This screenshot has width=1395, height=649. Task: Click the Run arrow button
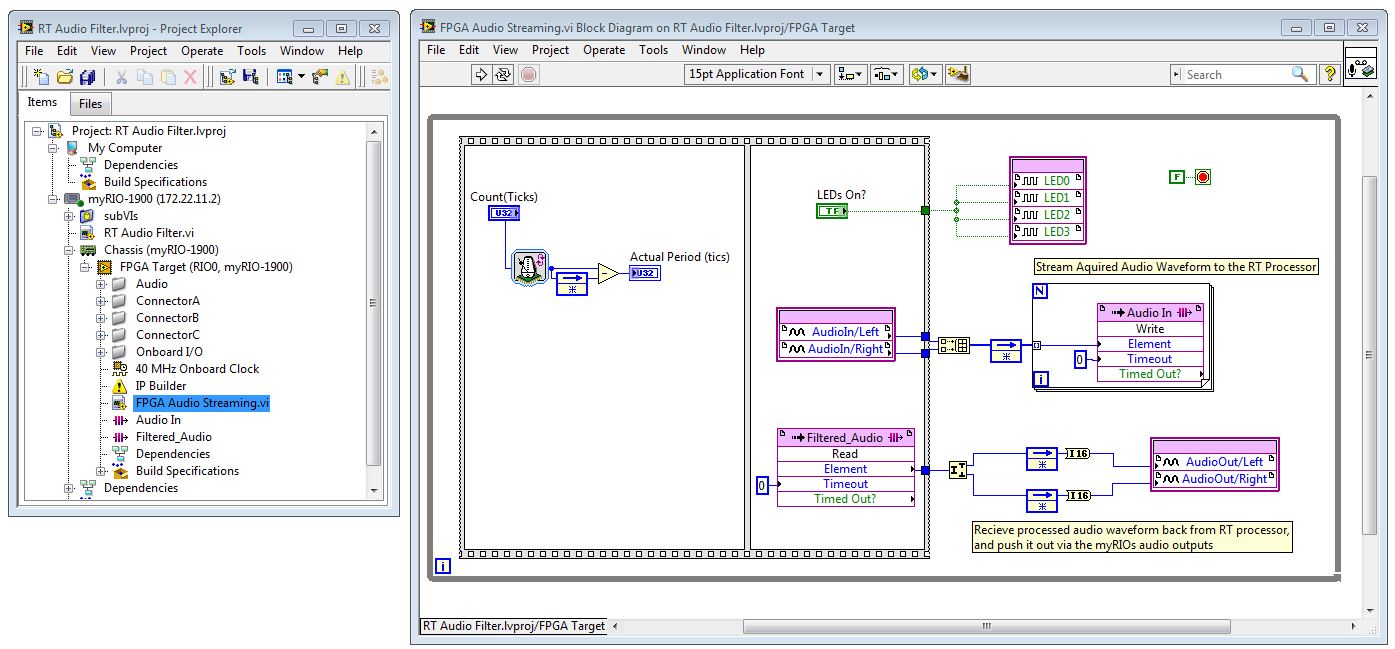(x=481, y=74)
